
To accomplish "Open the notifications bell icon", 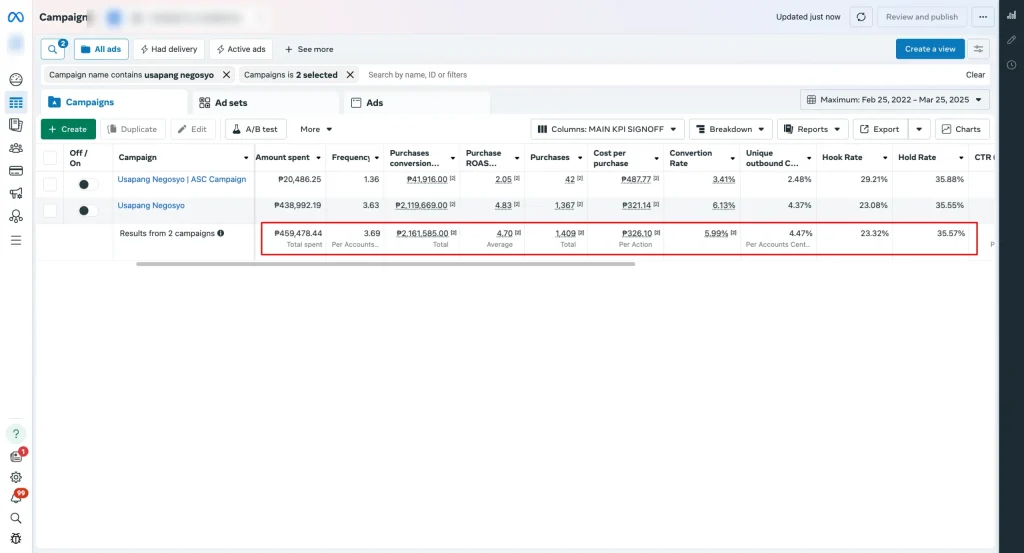I will [16, 498].
